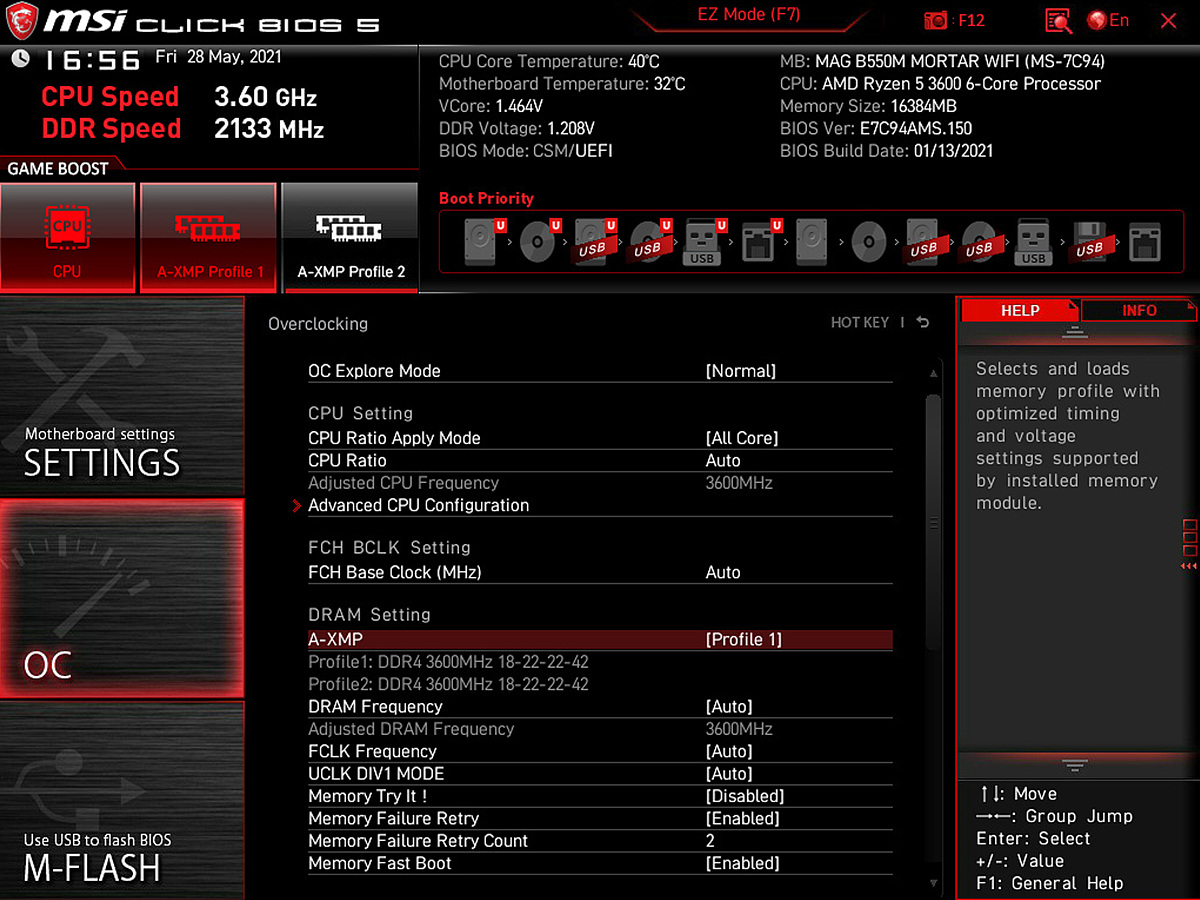Change Memory Failure Retry [Enabled] setting
The height and width of the screenshot is (900, 1200).
(x=600, y=818)
